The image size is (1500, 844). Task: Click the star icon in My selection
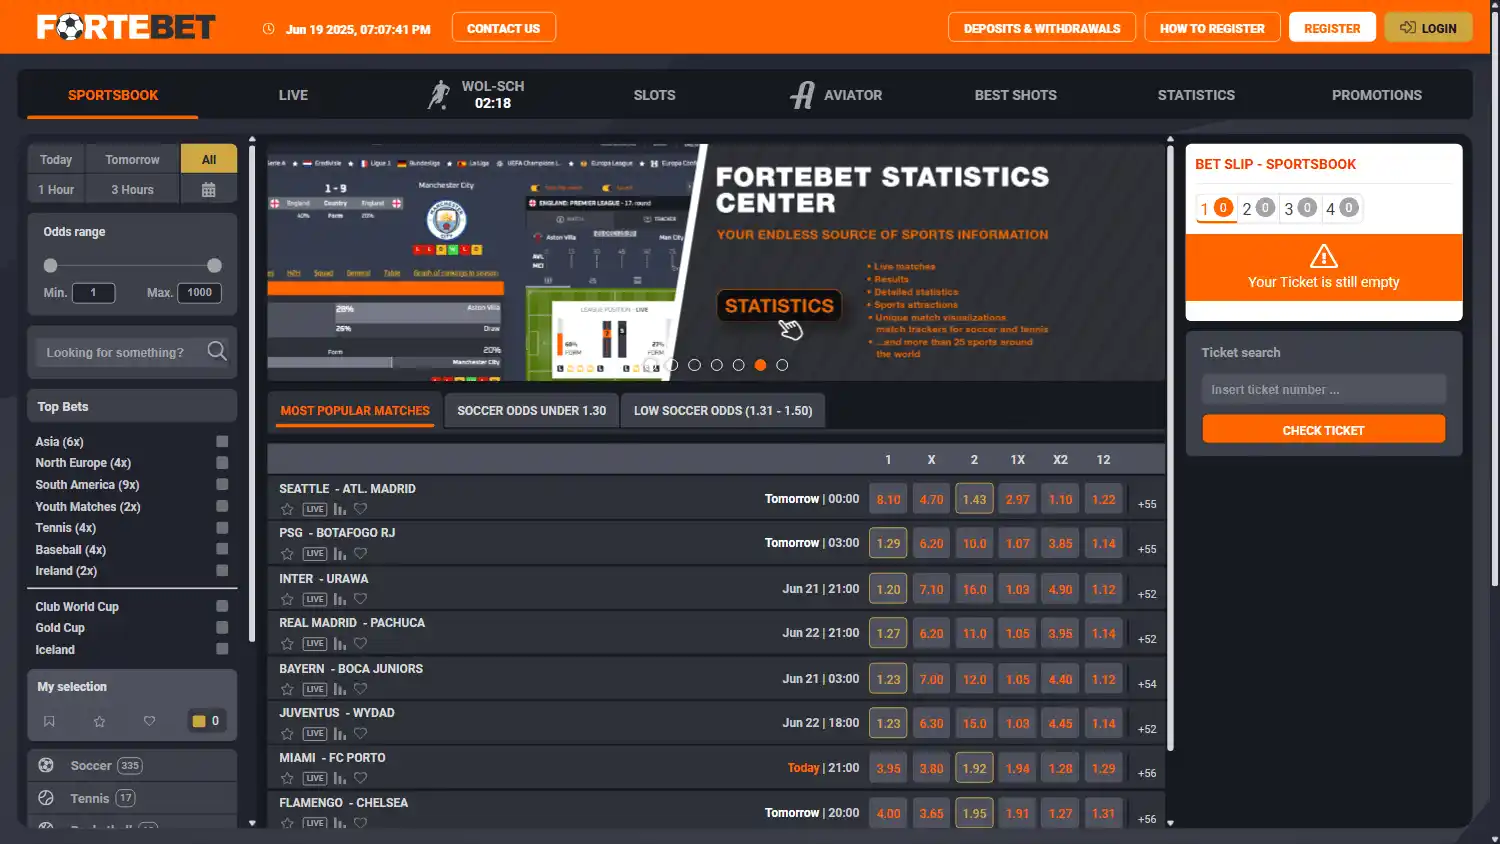coord(99,721)
